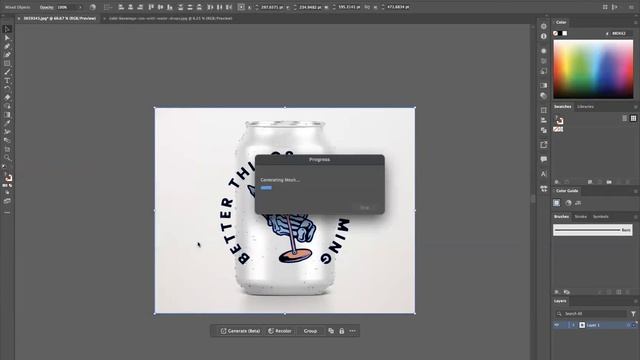Select the None fill icon in Color panel
640x360 pixels.
point(556,33)
